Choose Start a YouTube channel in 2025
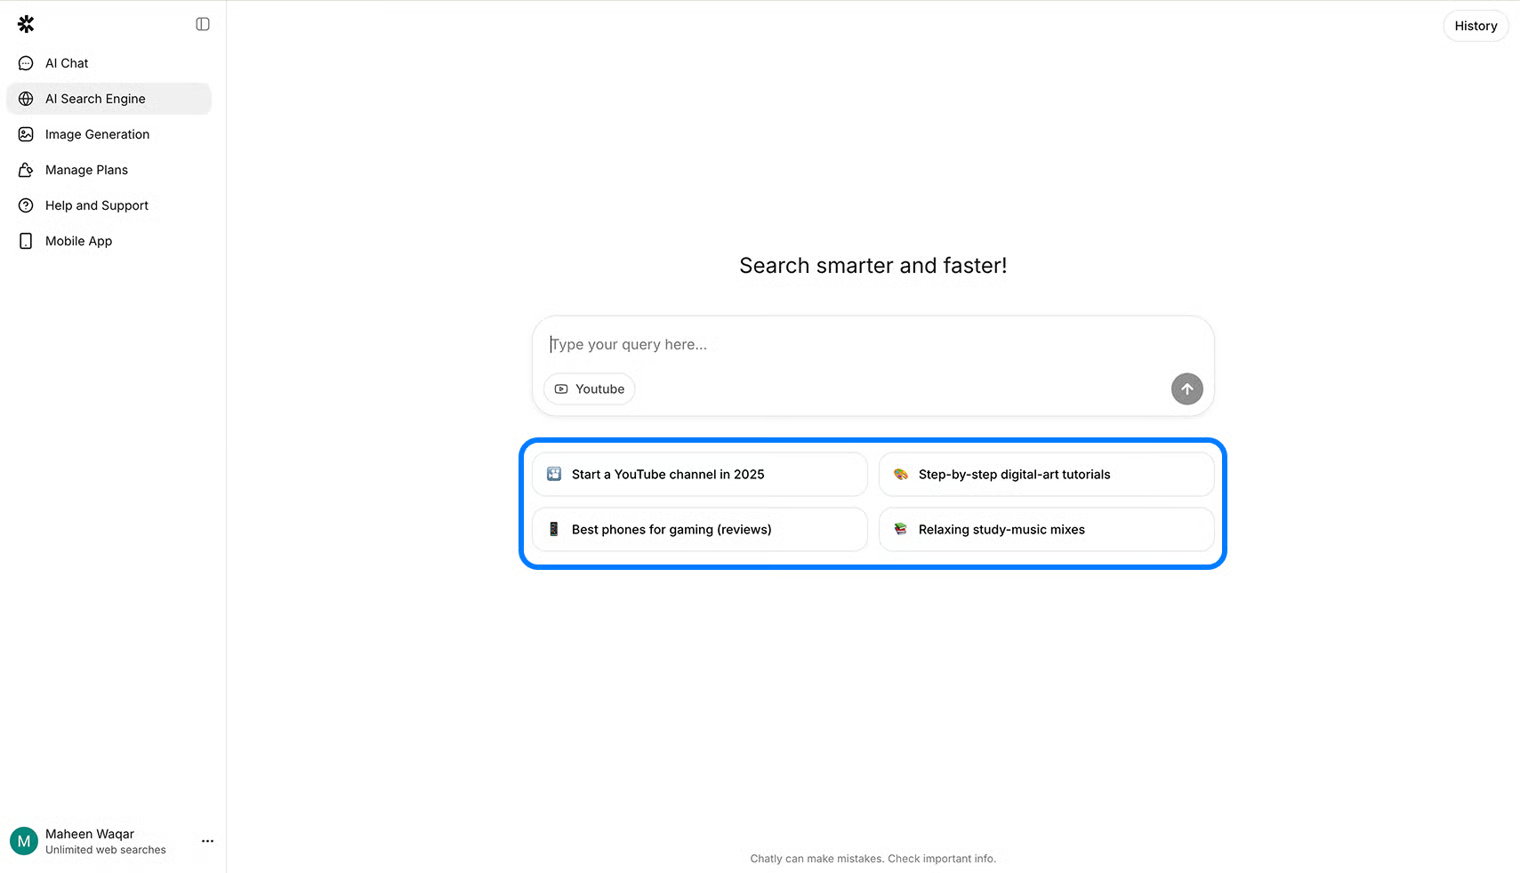The width and height of the screenshot is (1520, 873). [x=699, y=474]
